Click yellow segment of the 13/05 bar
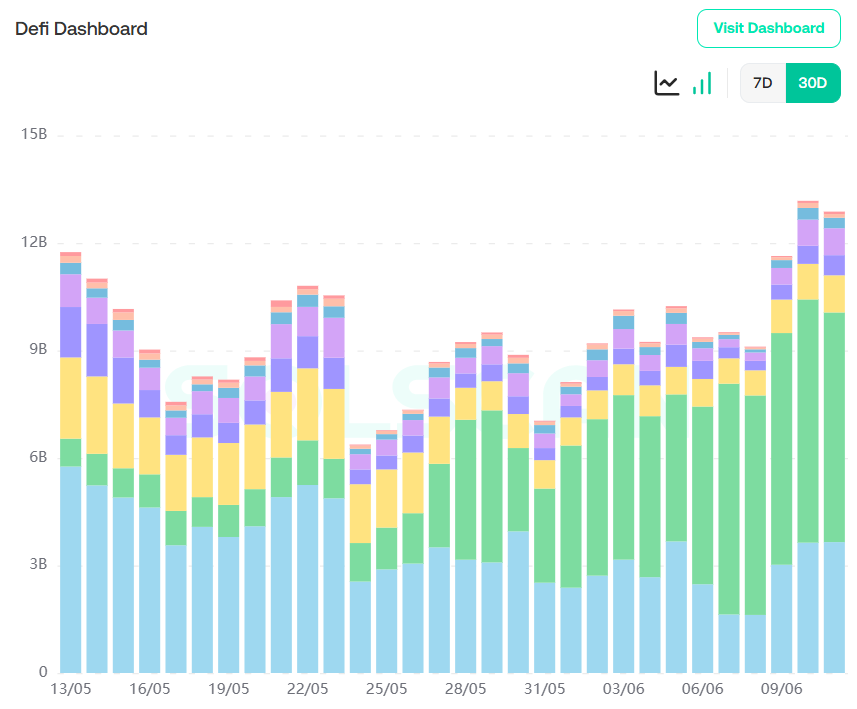Viewport: 857px width, 709px height. pos(70,398)
